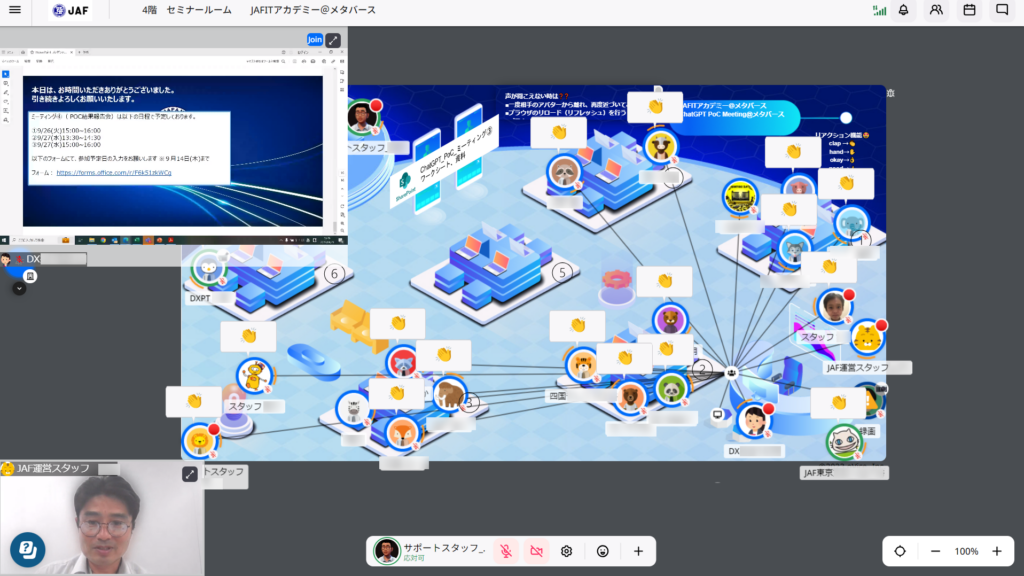Open the hamburger menu

coord(14,10)
